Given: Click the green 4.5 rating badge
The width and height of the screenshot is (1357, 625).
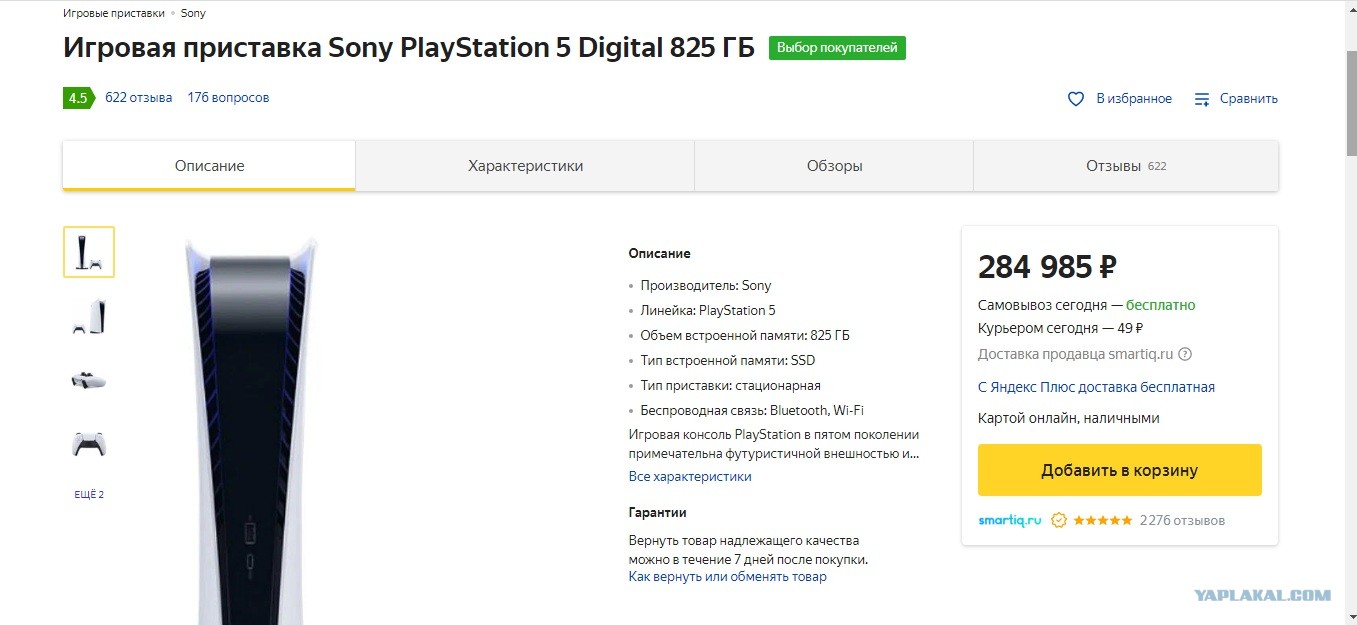Looking at the screenshot, I should (x=78, y=98).
